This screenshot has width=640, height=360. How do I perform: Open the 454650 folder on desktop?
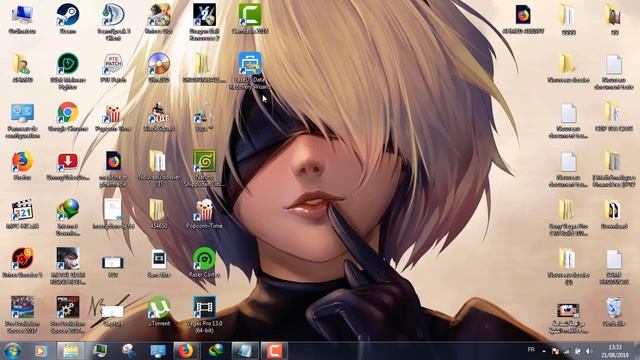159,213
